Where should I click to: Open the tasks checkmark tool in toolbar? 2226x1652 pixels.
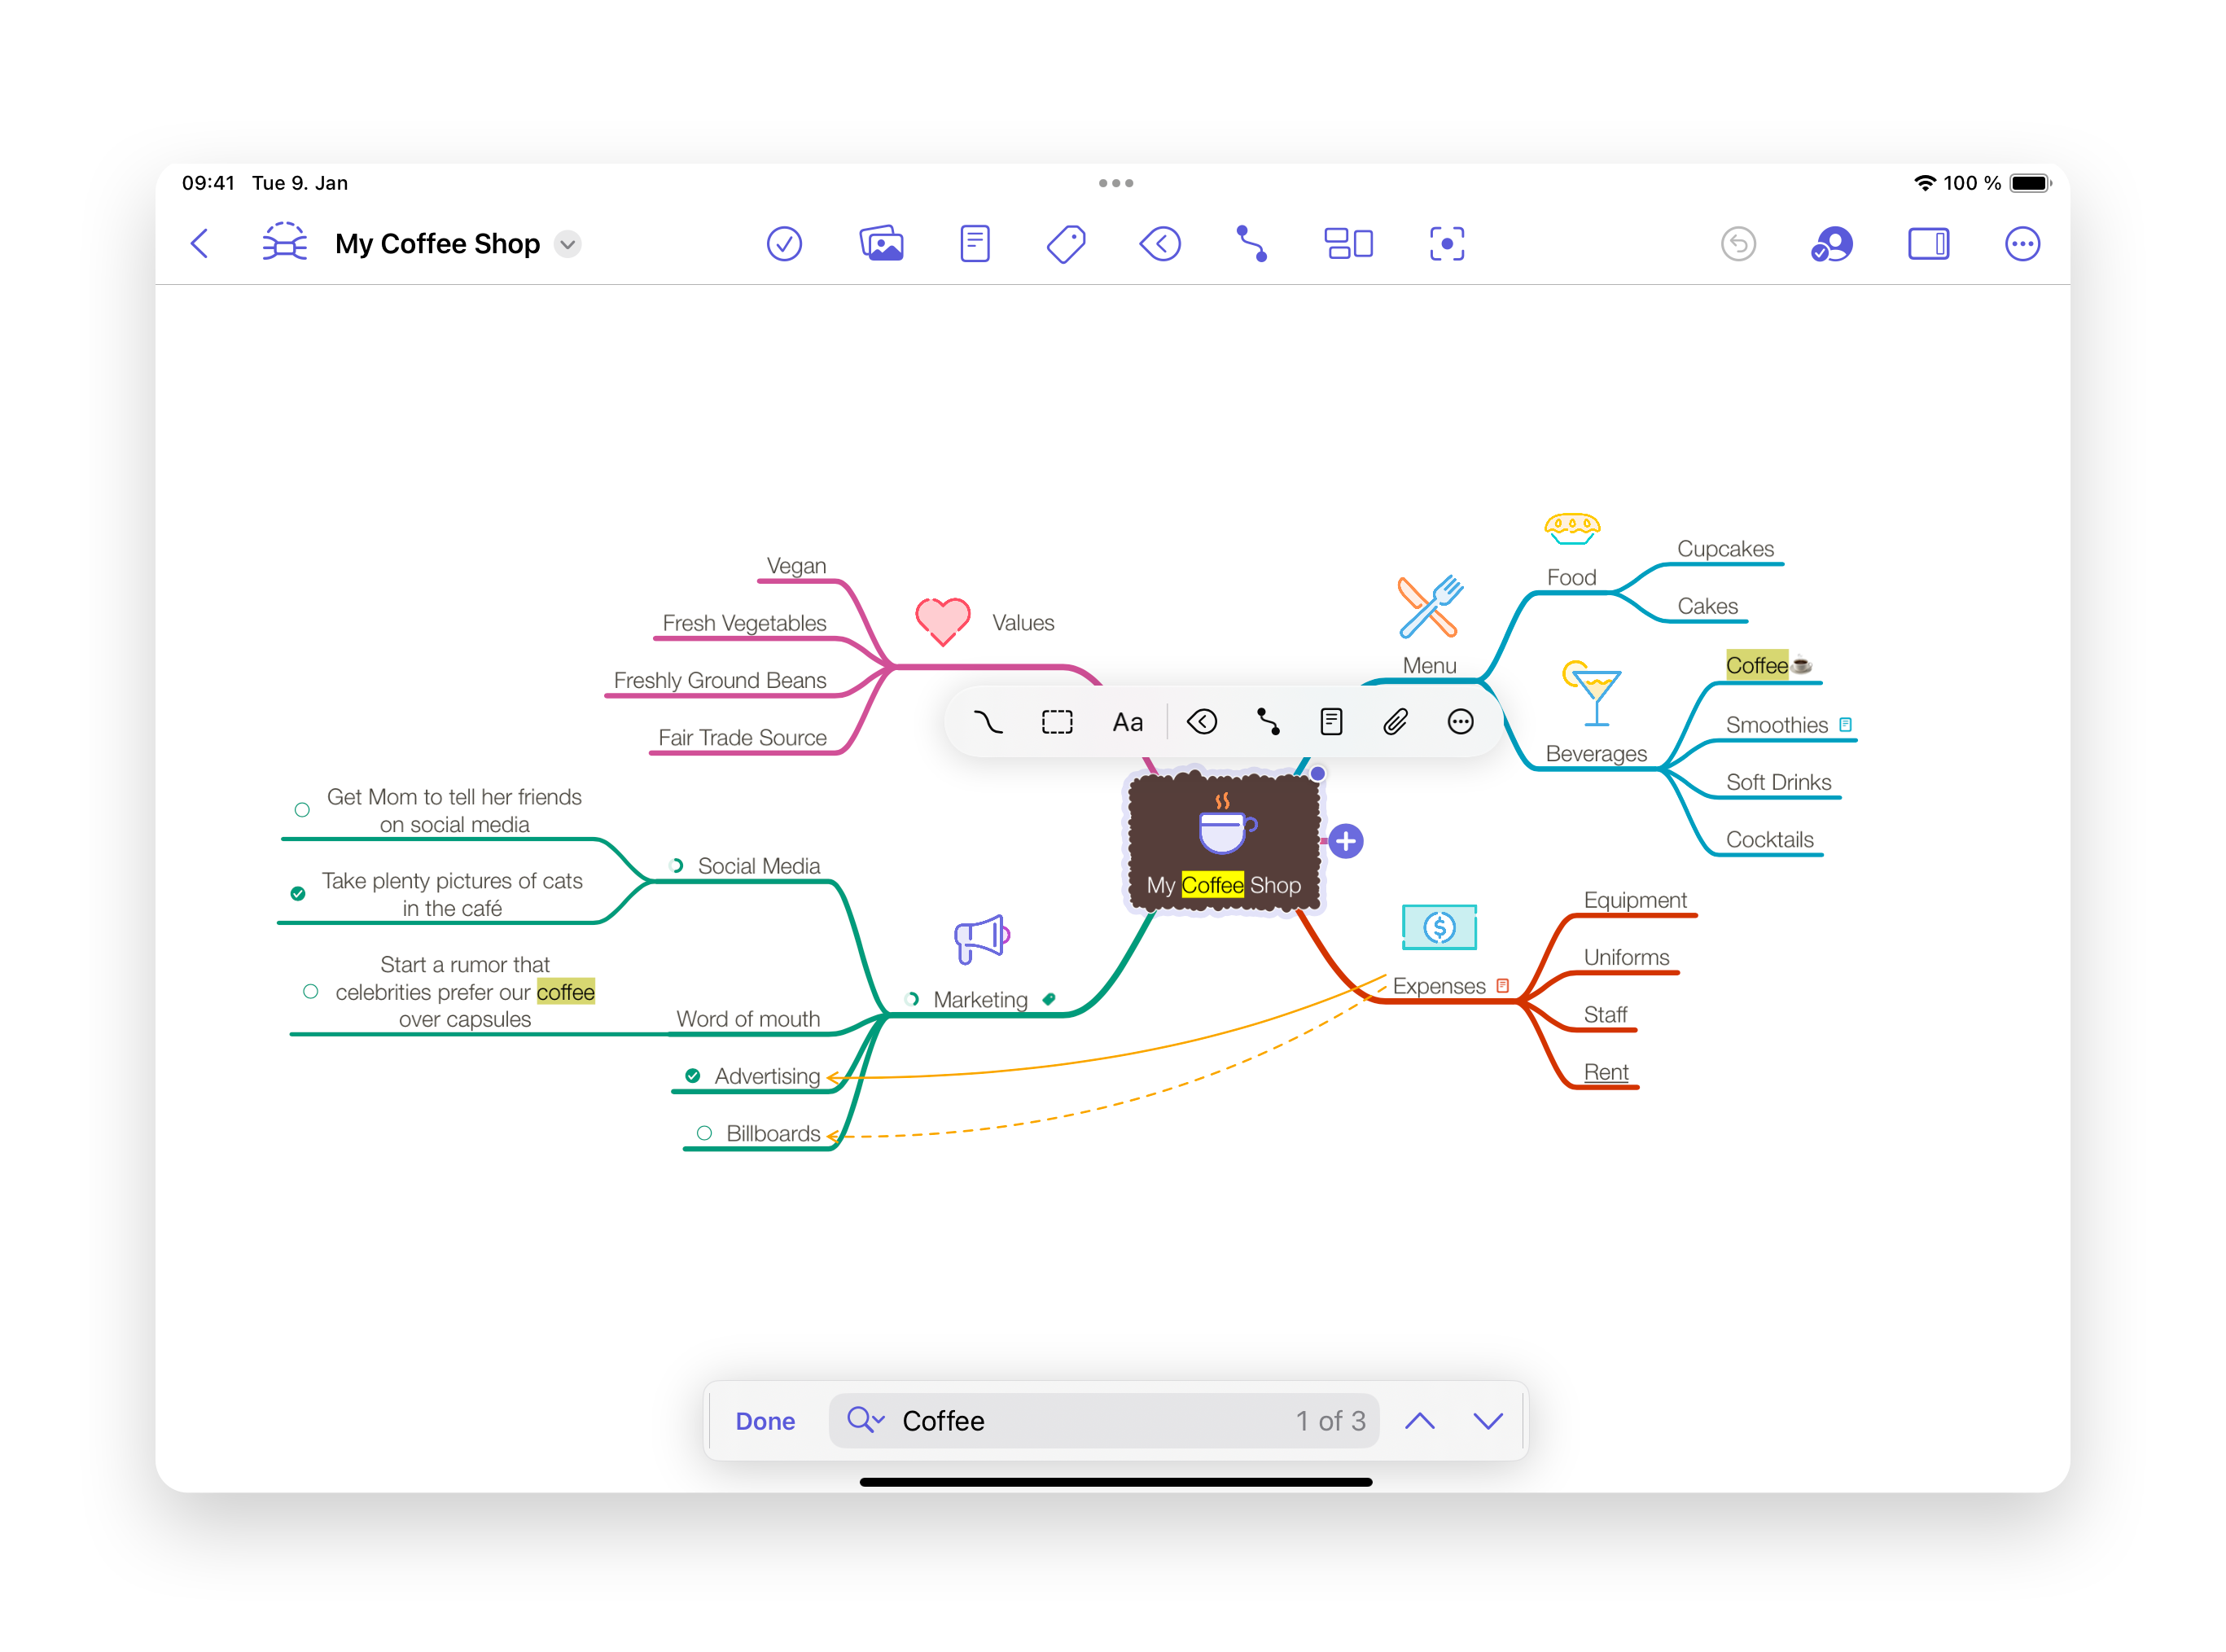coord(785,243)
